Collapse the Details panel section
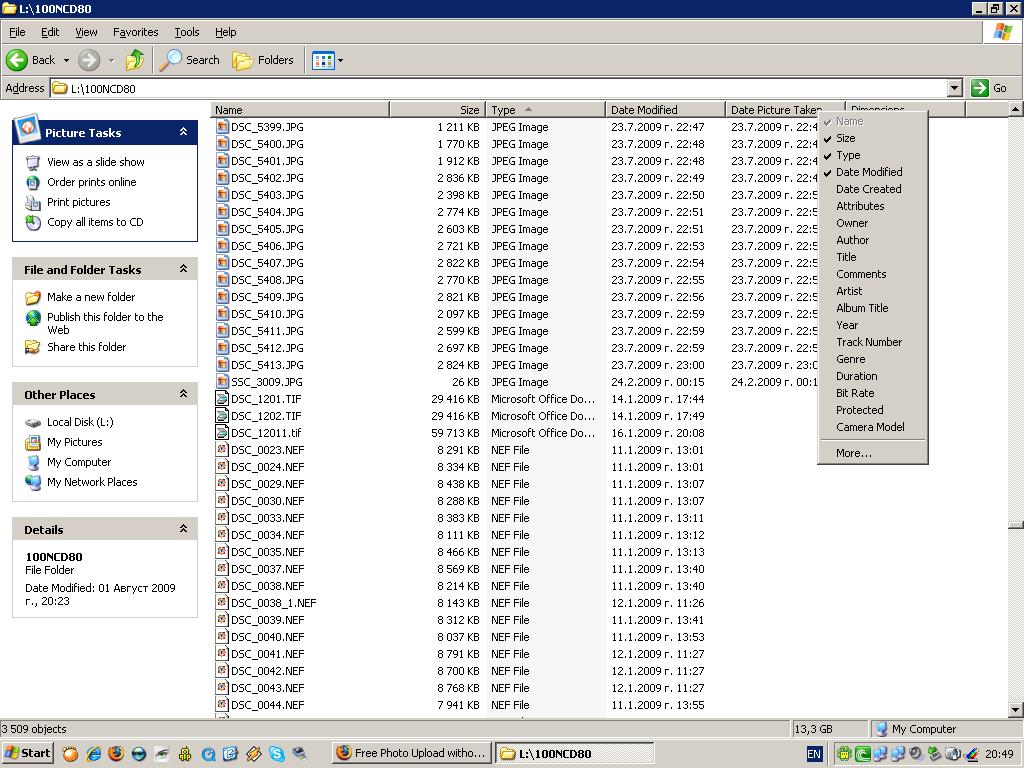1024x768 pixels. tap(183, 529)
